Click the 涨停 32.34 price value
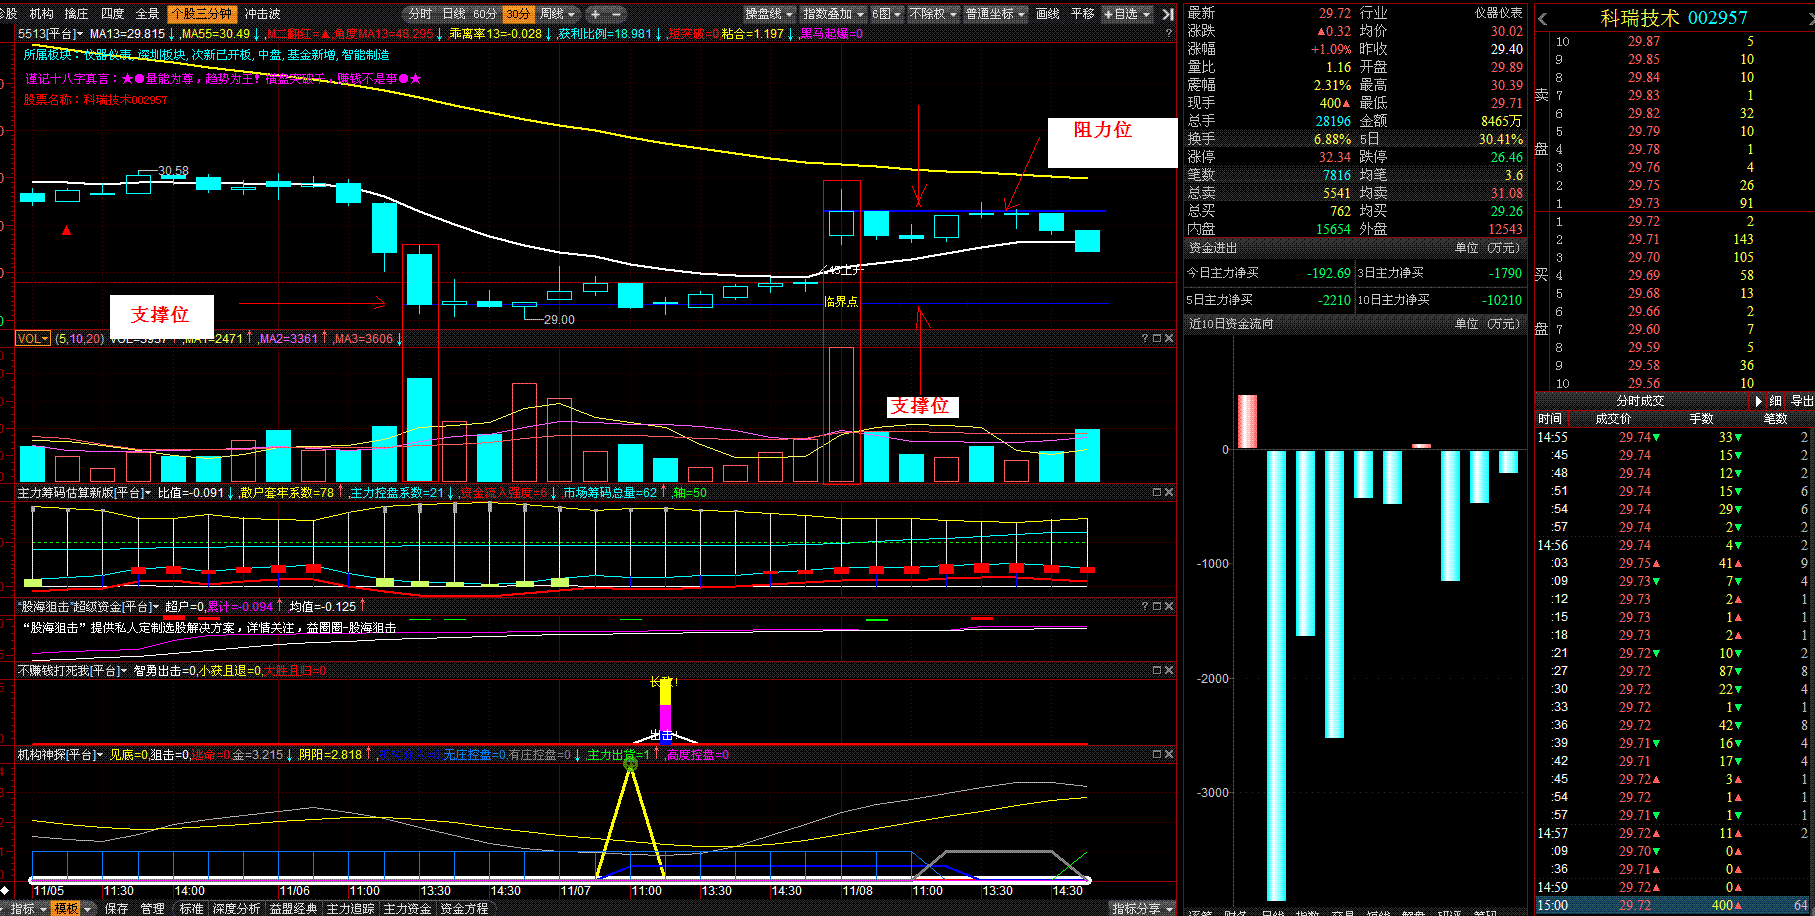 point(1335,157)
